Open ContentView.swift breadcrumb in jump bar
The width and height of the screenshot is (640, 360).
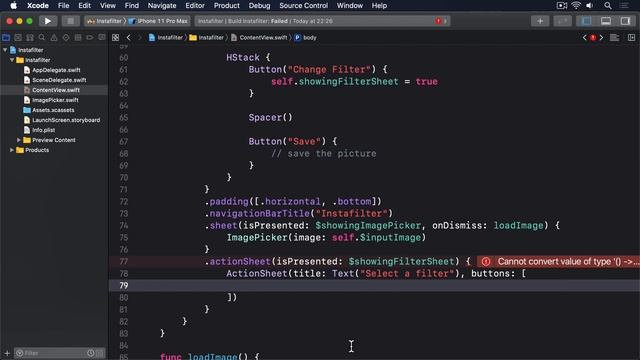coord(259,38)
